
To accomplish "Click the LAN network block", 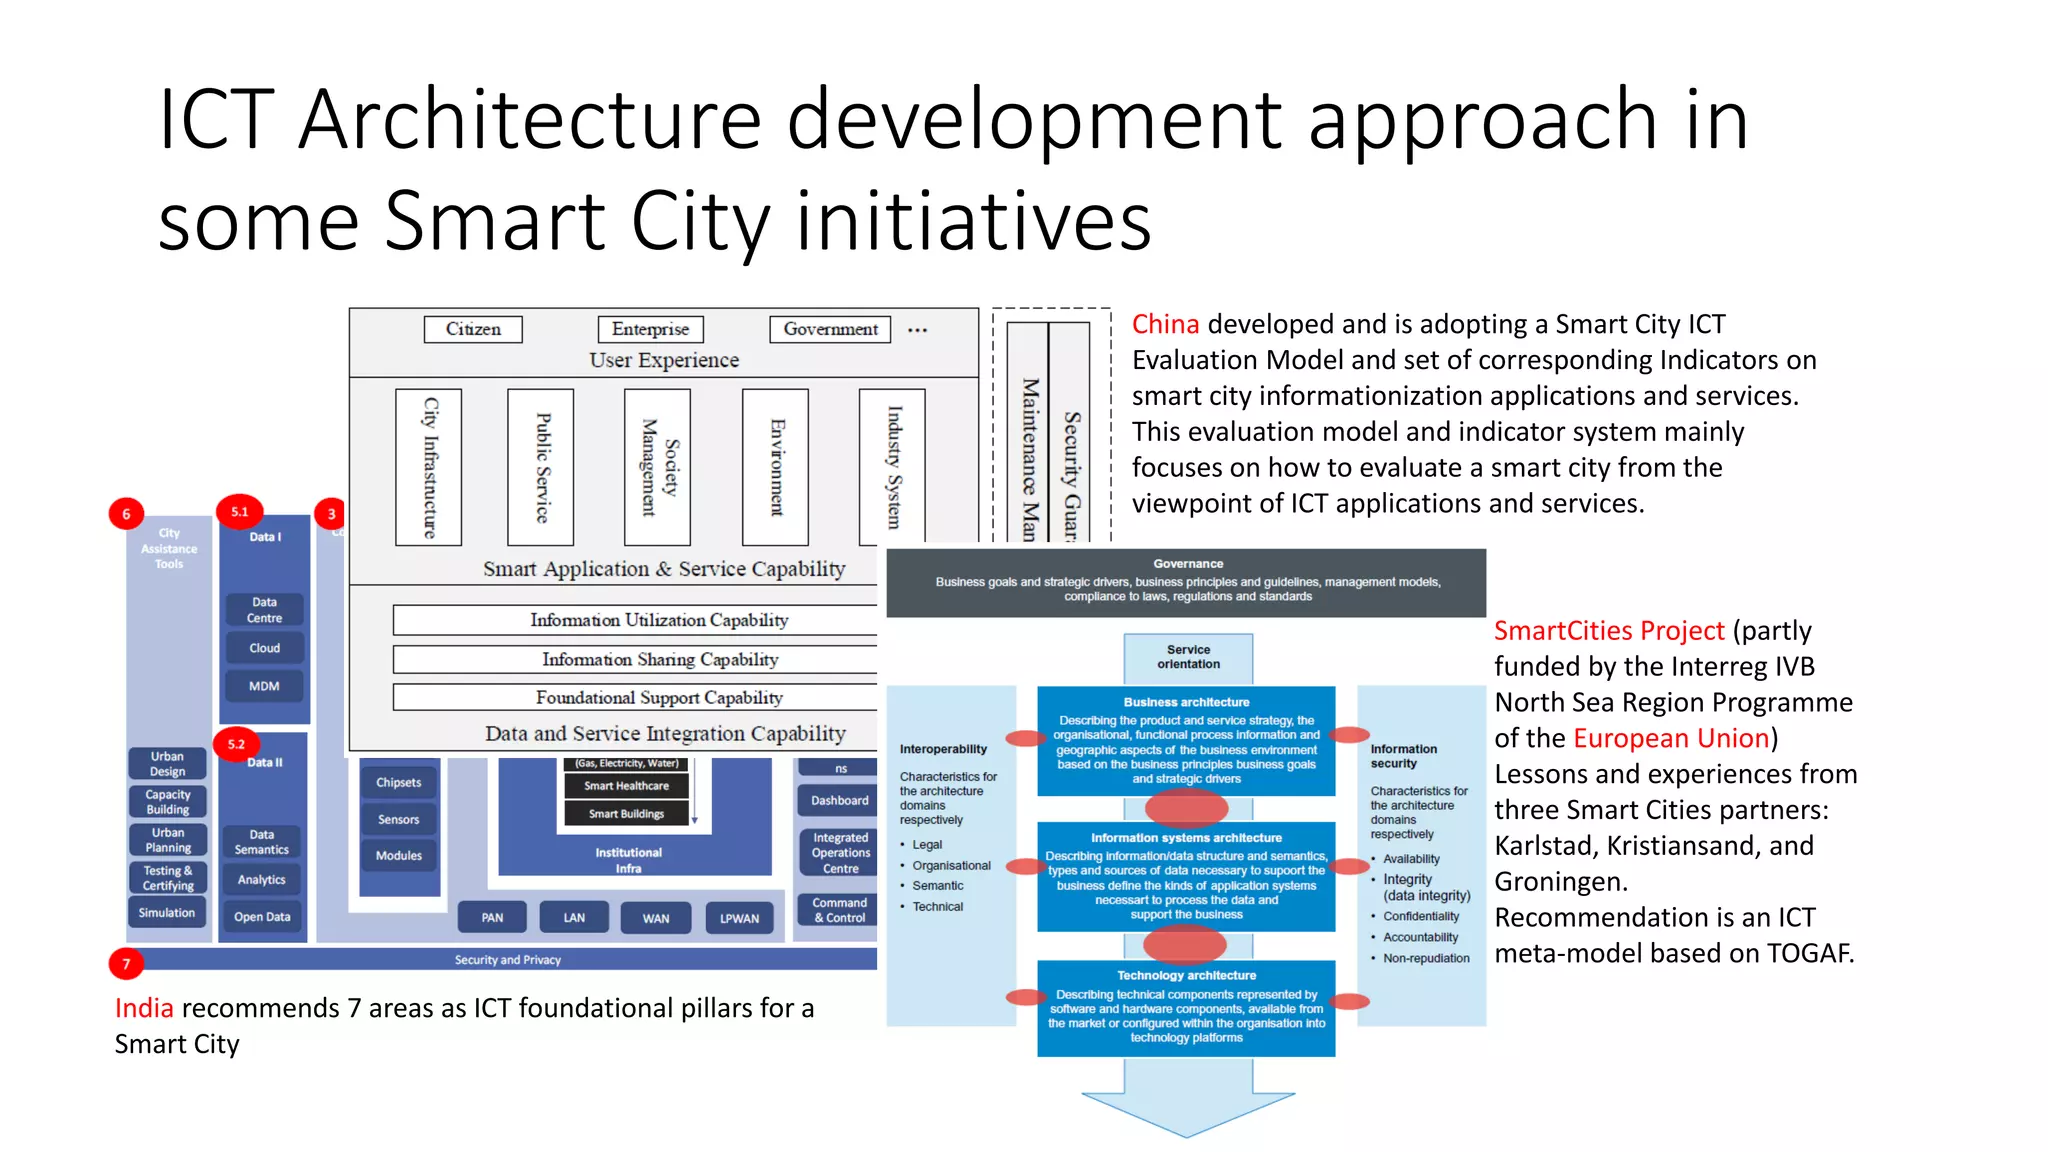I will 574,918.
